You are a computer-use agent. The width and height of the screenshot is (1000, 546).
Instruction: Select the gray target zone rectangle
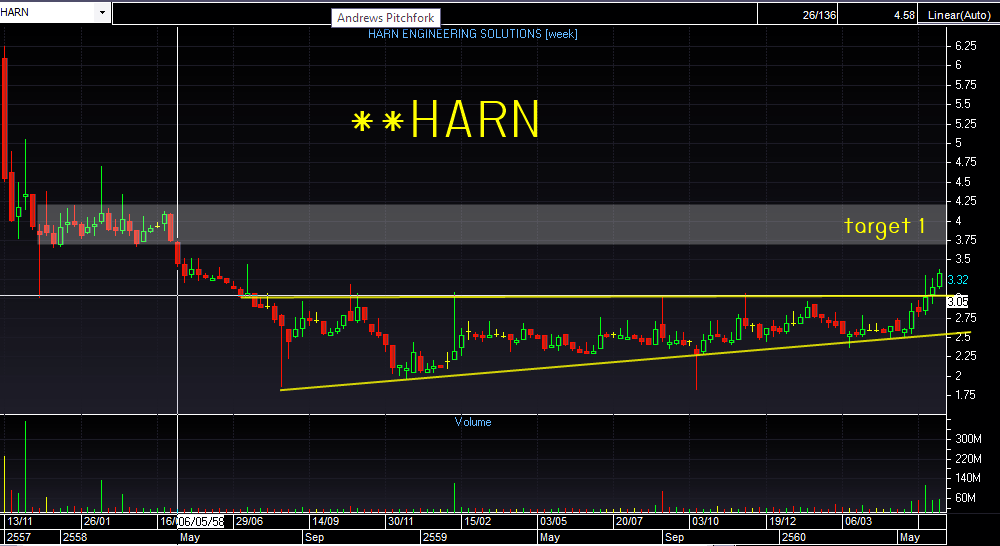pos(491,224)
